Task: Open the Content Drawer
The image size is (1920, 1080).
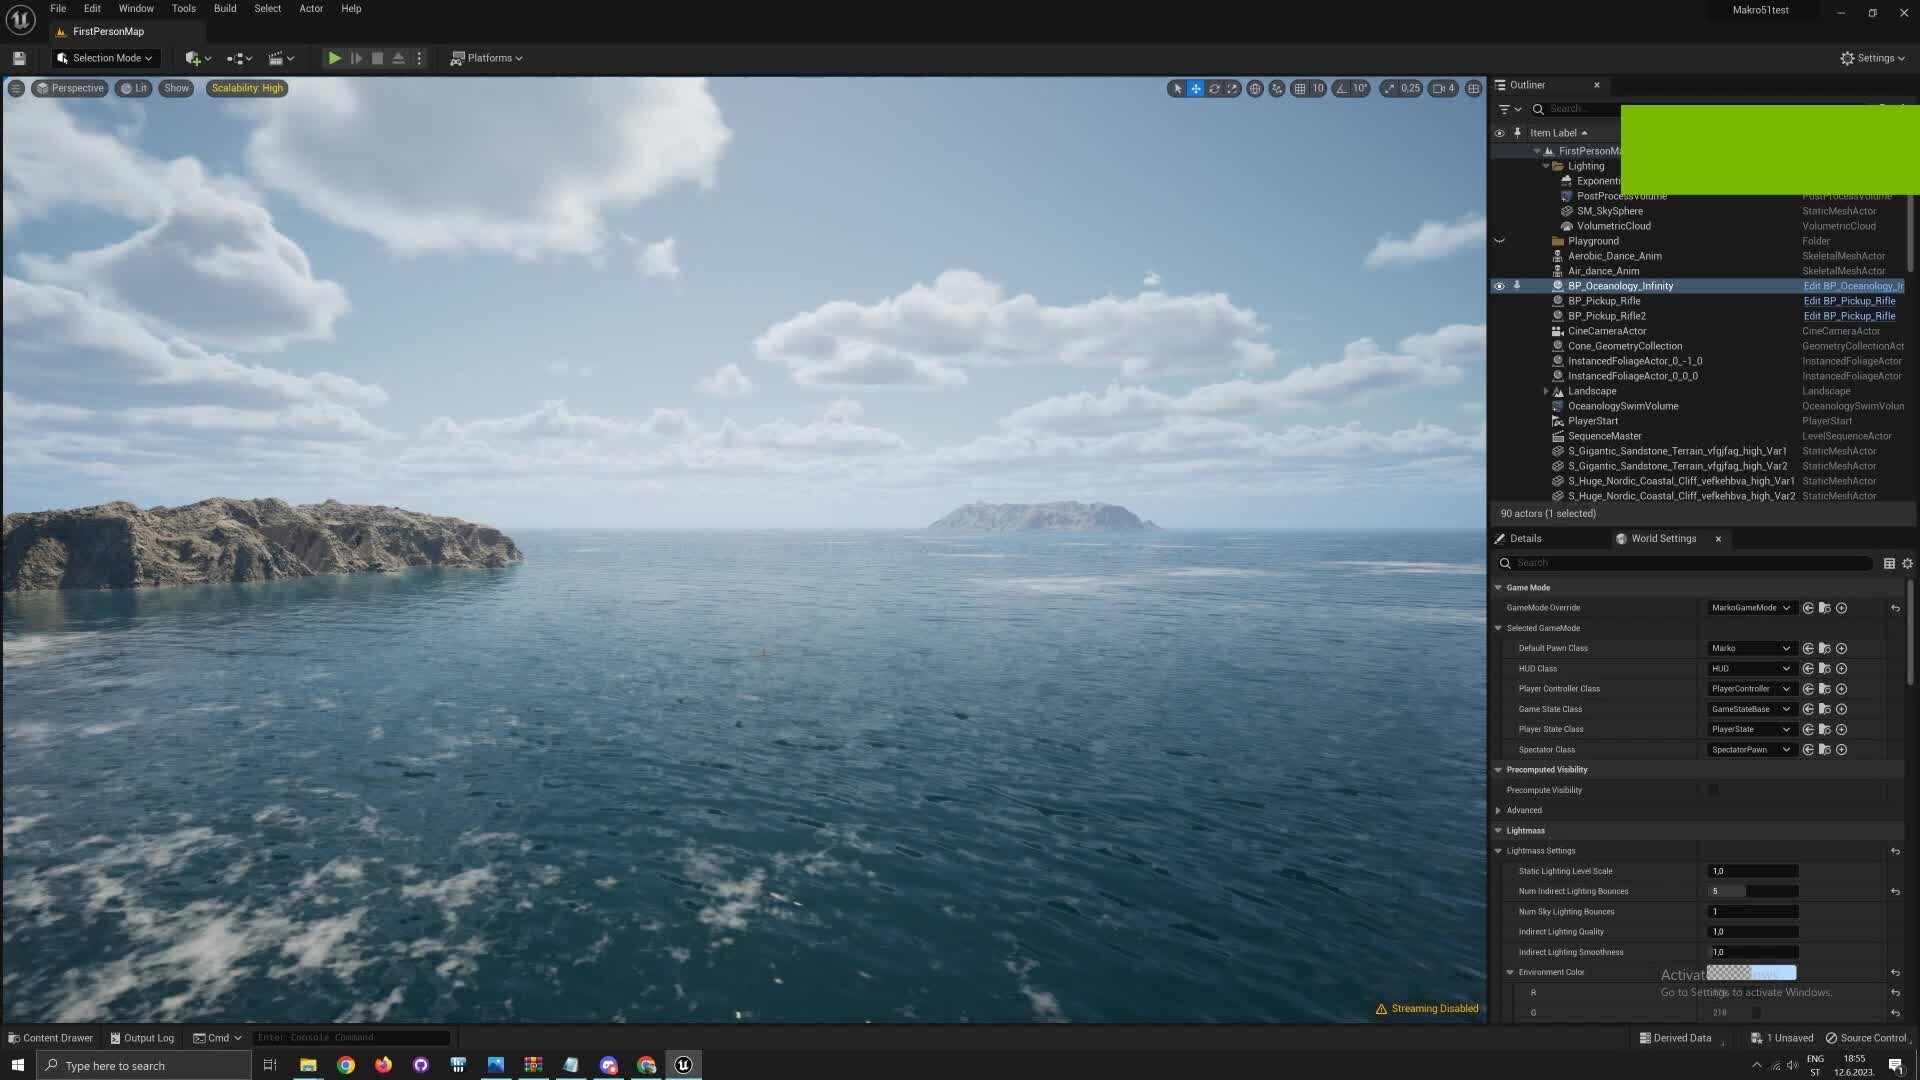Action: tap(49, 1037)
